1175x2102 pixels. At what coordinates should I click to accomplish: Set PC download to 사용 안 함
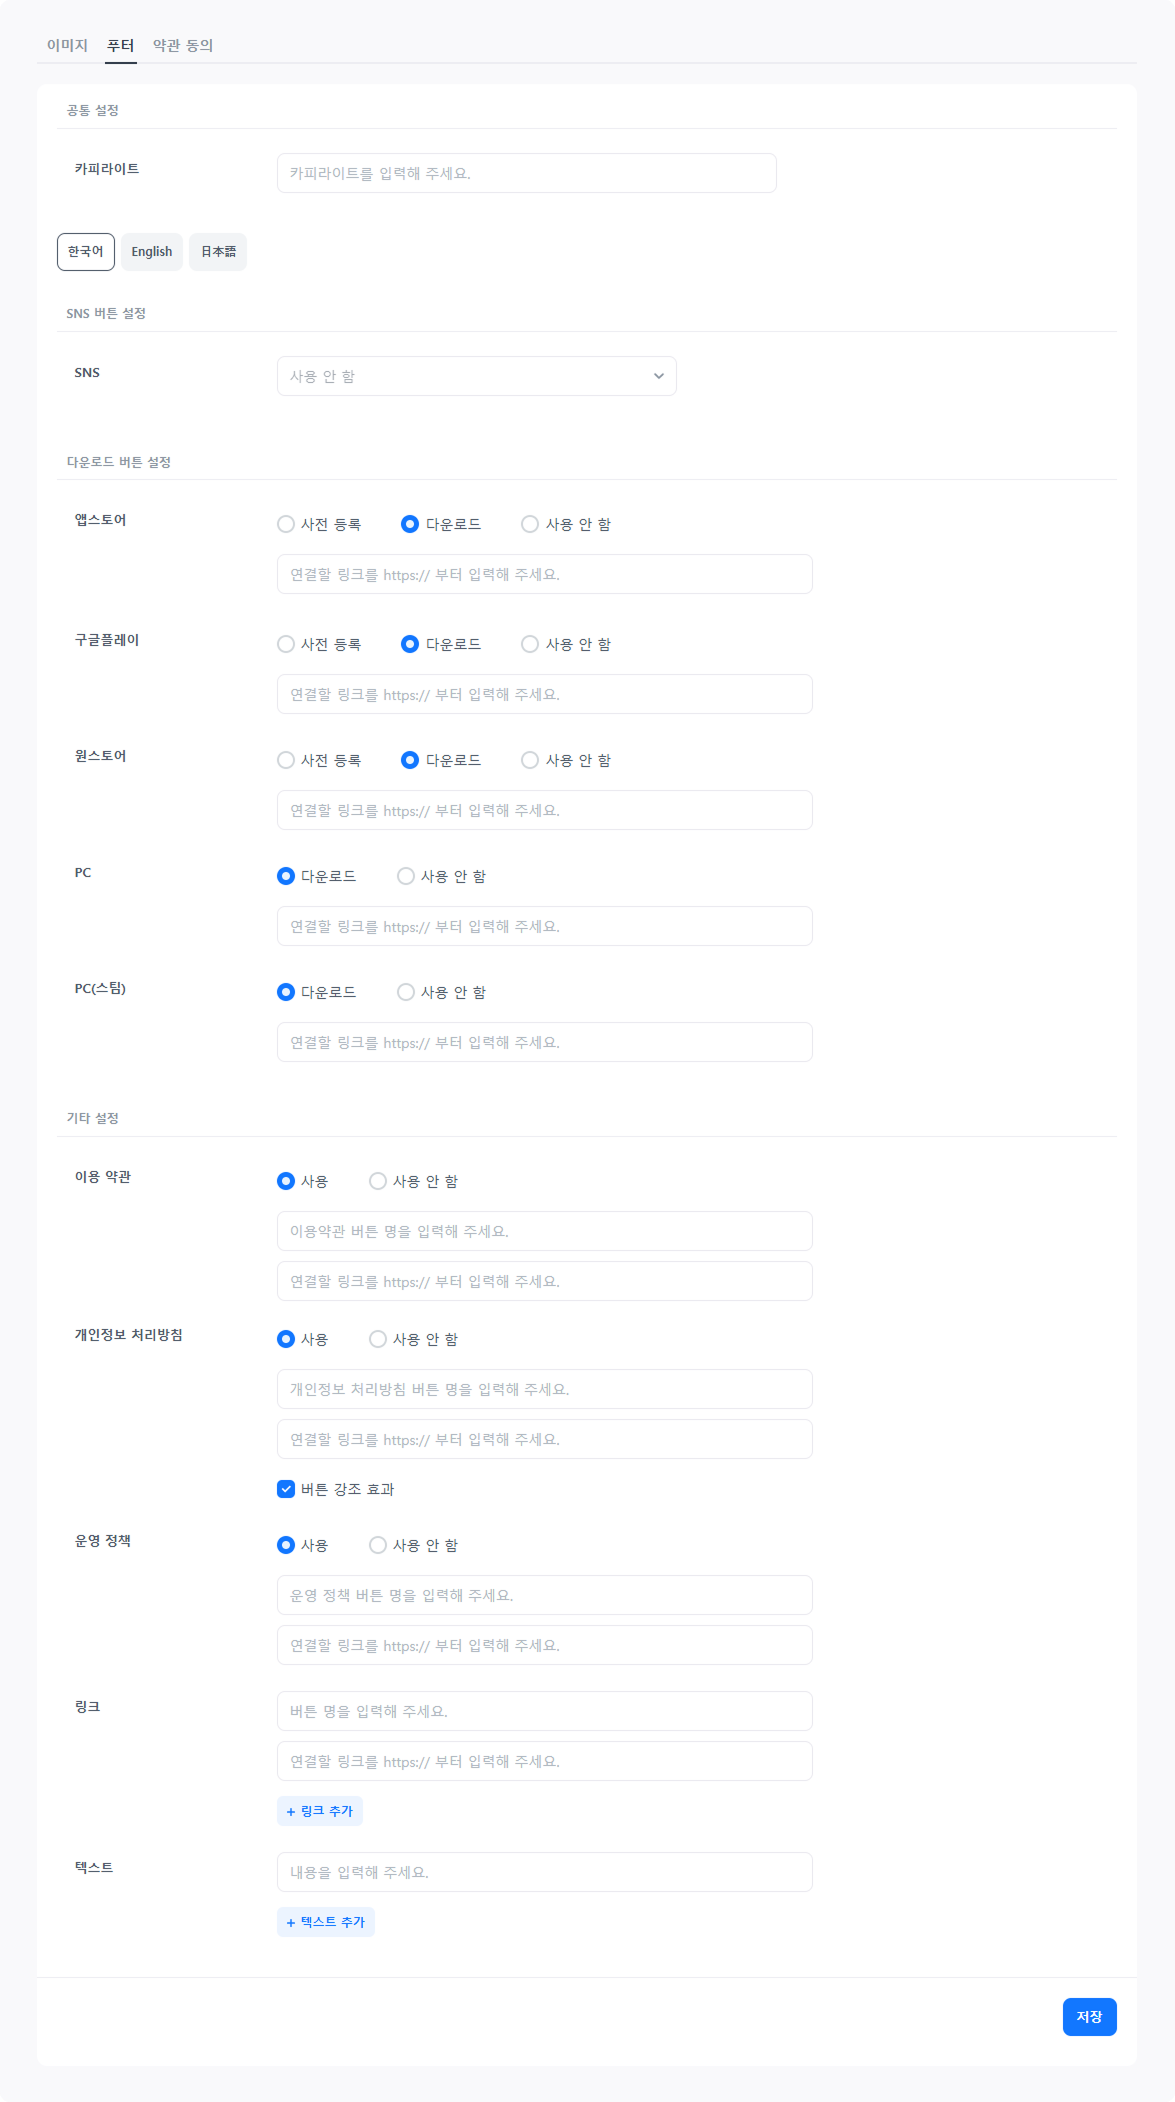(406, 876)
